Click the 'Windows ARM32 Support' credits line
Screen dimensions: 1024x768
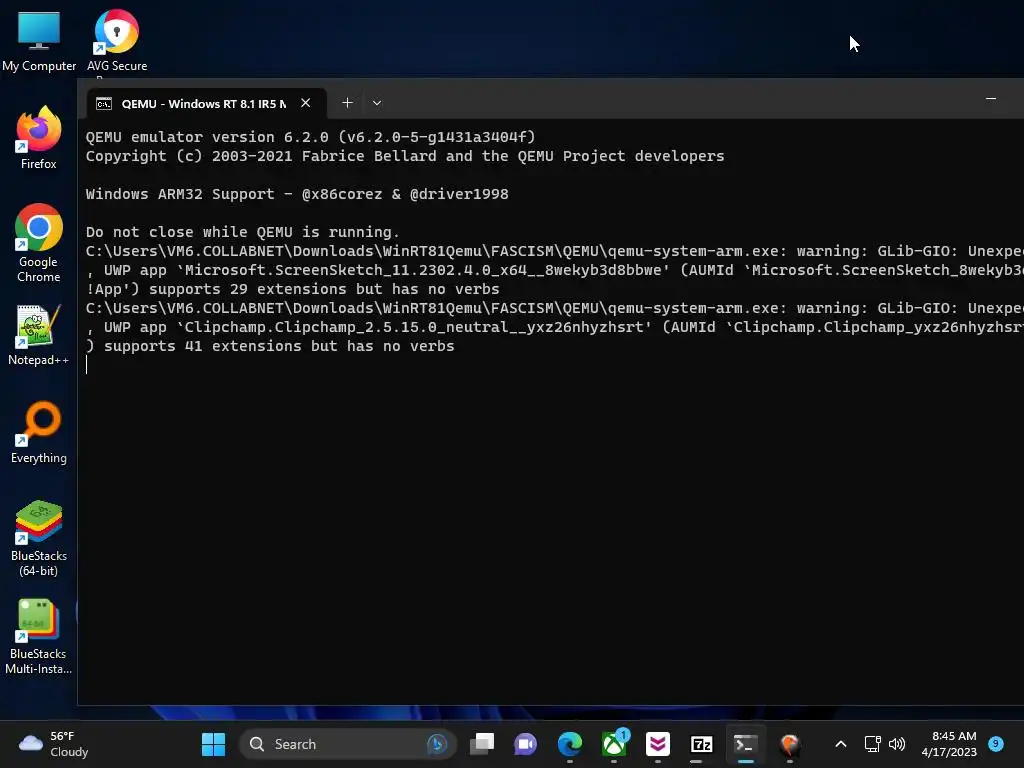click(297, 194)
